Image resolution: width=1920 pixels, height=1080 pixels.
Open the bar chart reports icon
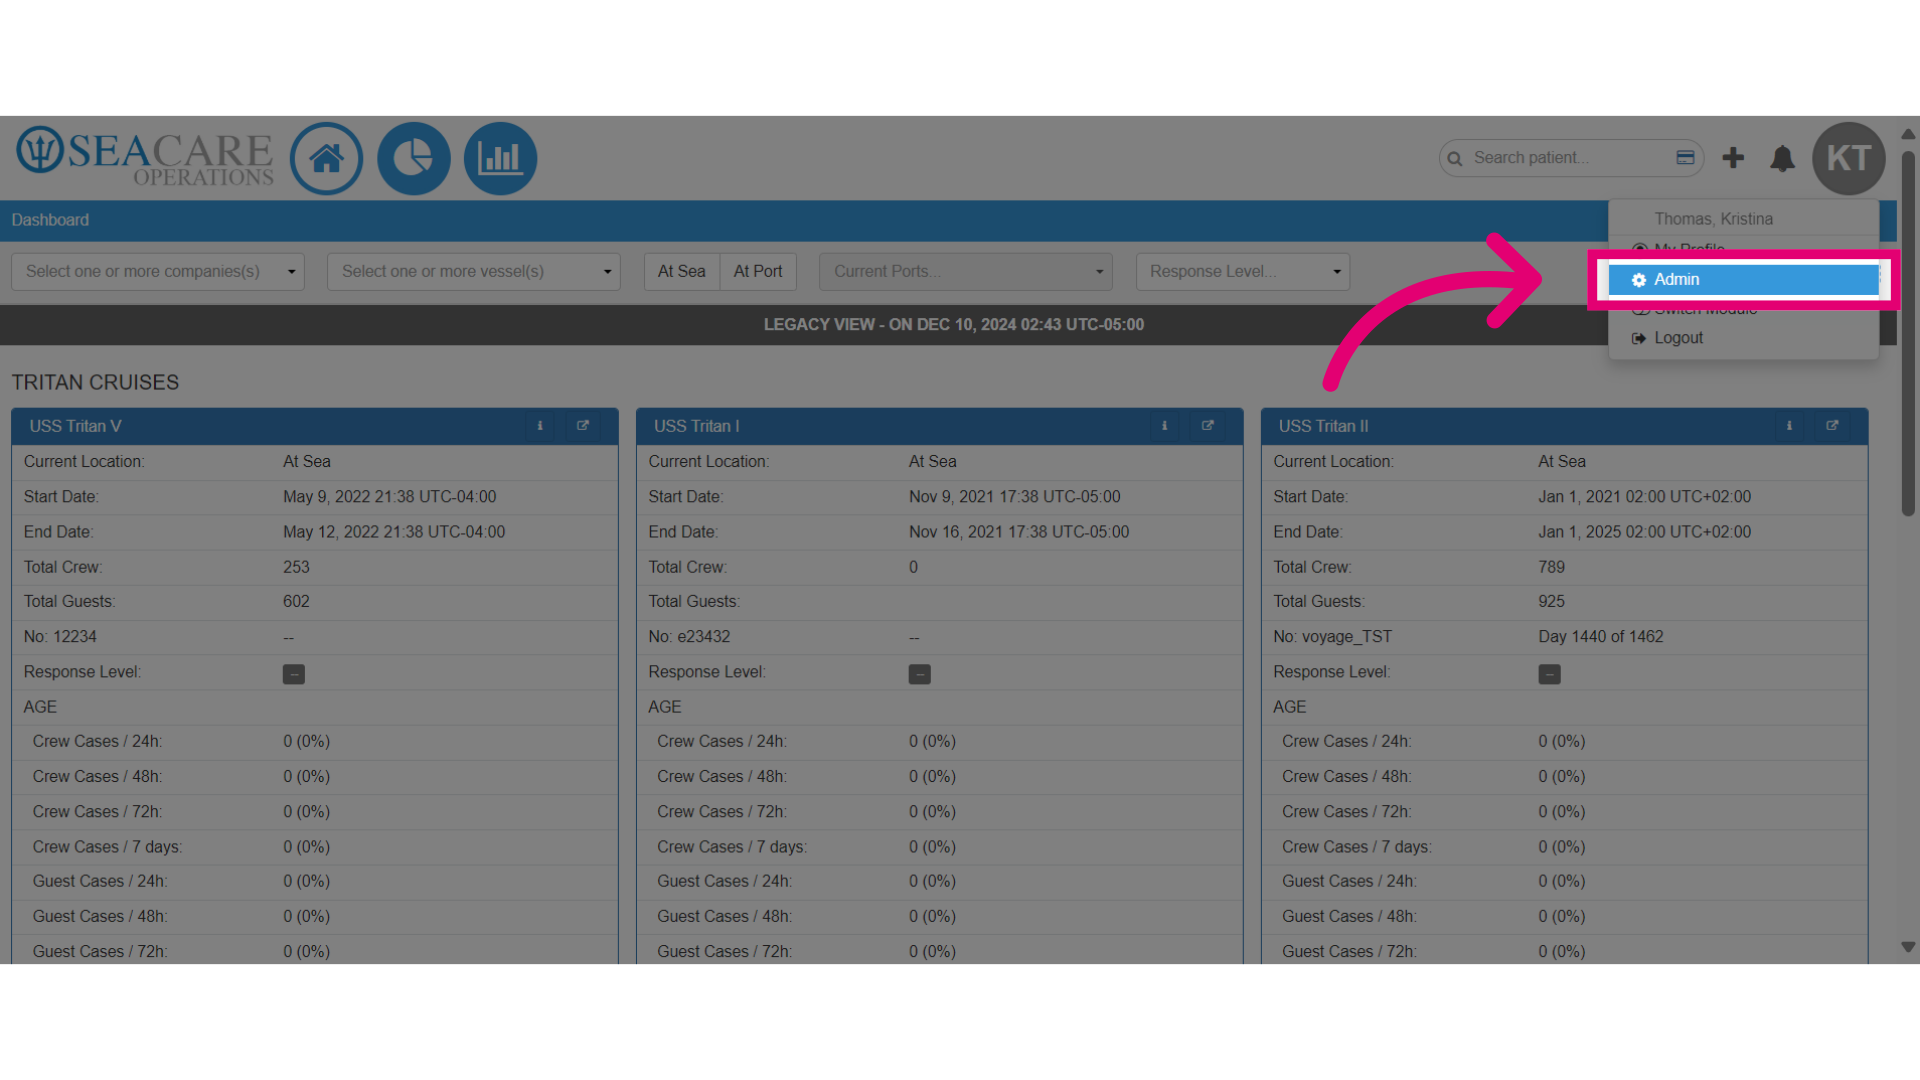click(x=500, y=158)
